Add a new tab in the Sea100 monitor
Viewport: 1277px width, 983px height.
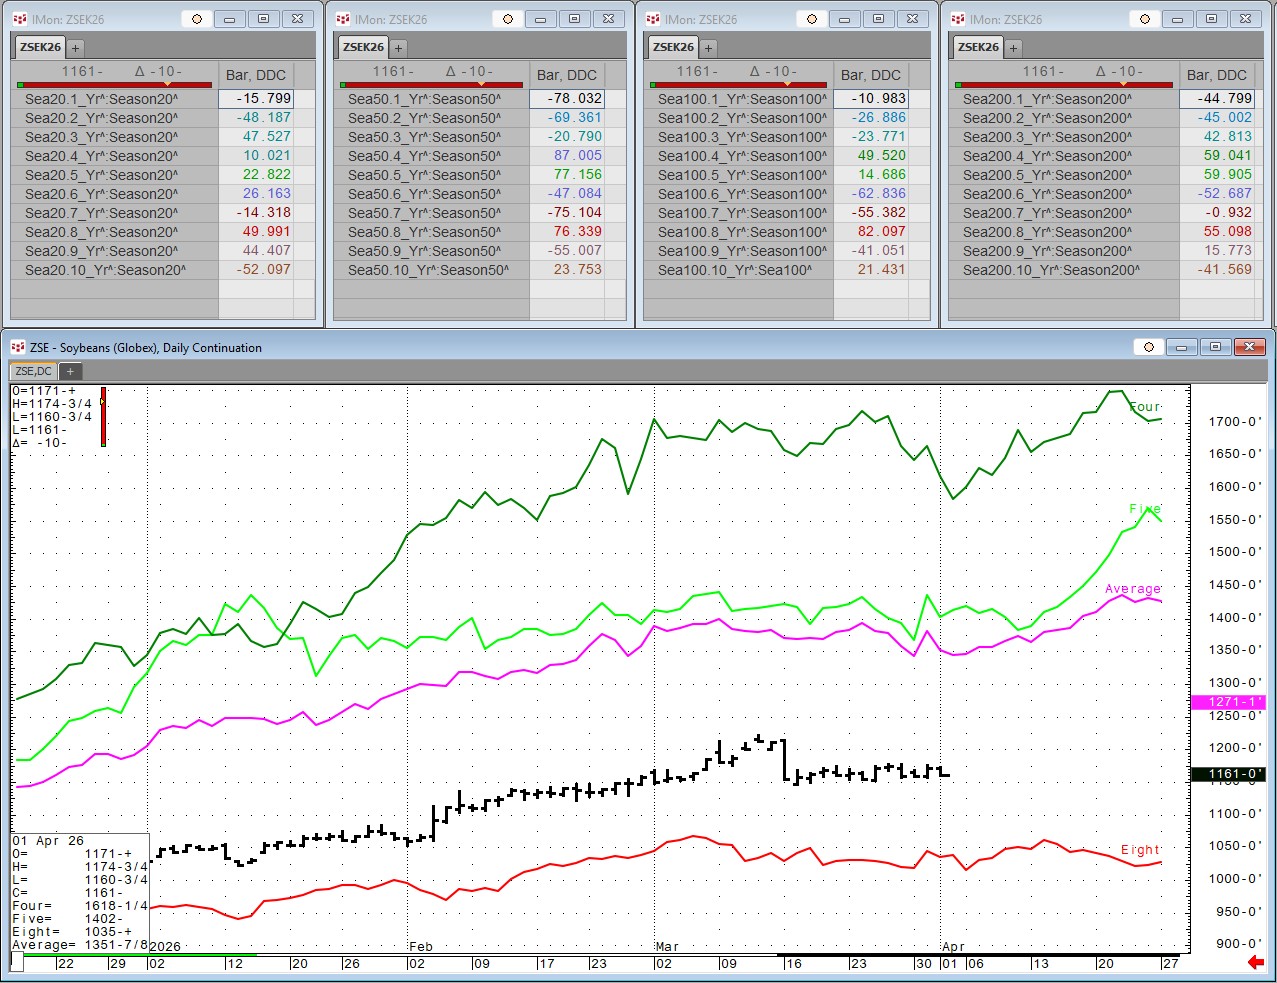tap(708, 47)
